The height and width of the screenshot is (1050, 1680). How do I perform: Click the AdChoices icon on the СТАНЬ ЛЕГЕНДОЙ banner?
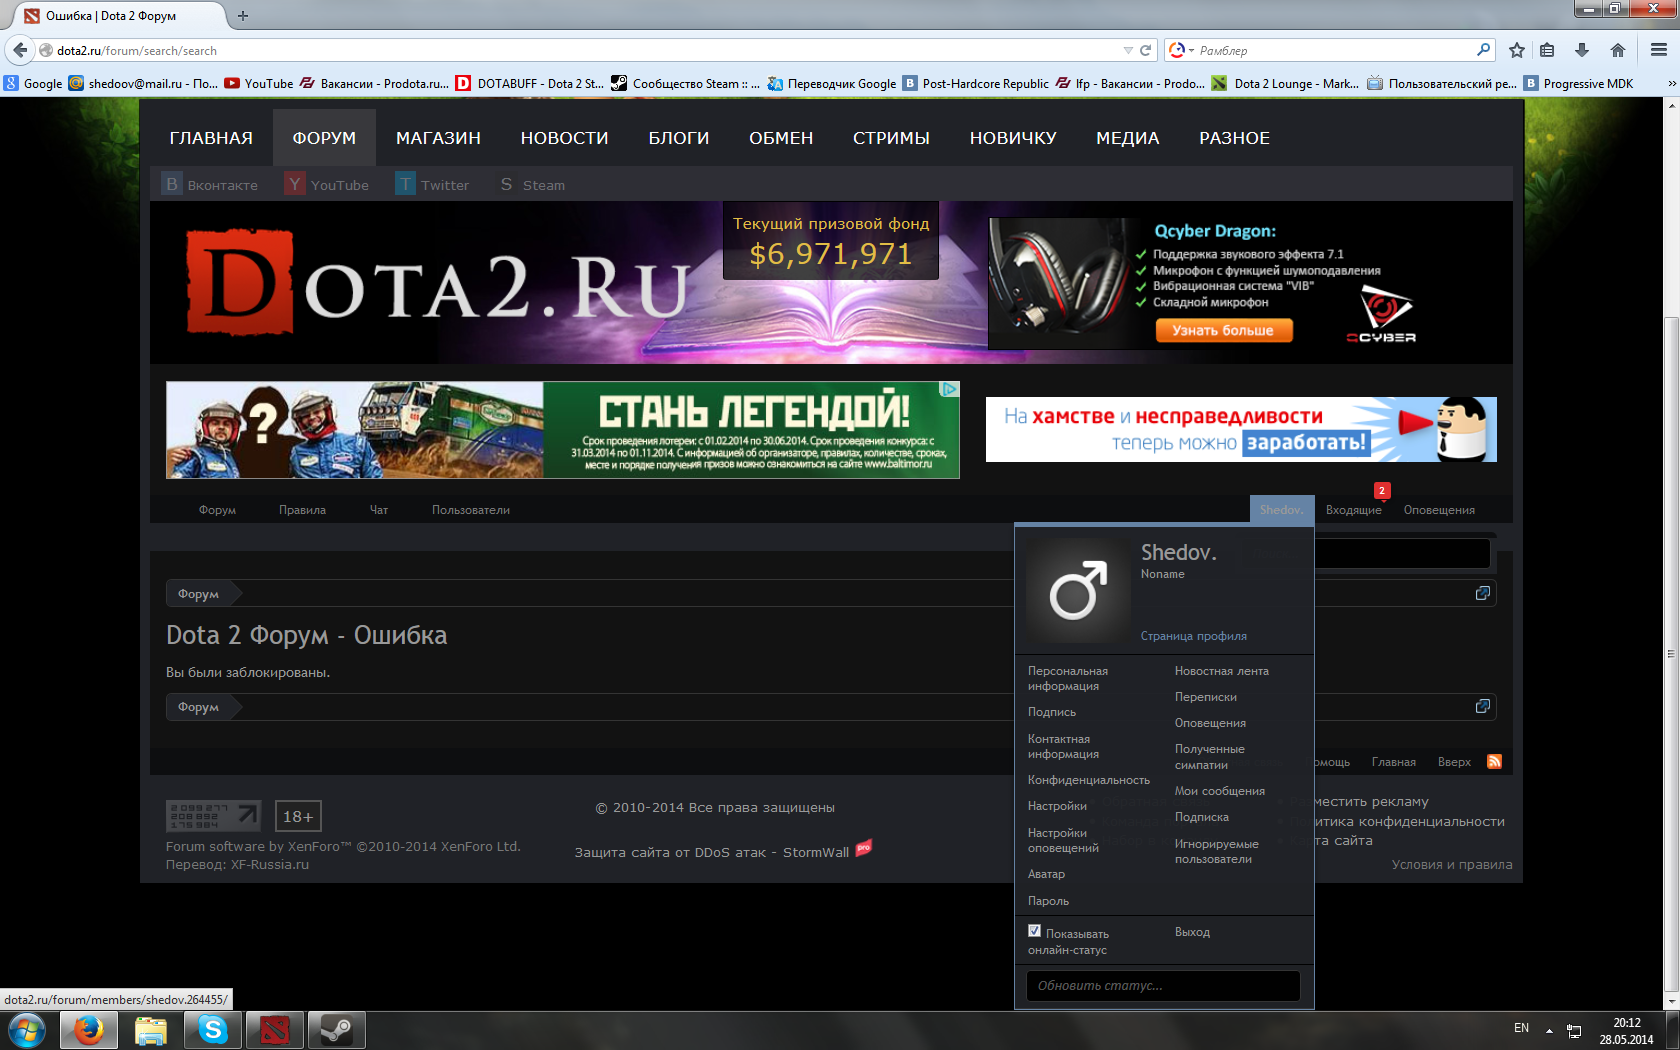[950, 389]
